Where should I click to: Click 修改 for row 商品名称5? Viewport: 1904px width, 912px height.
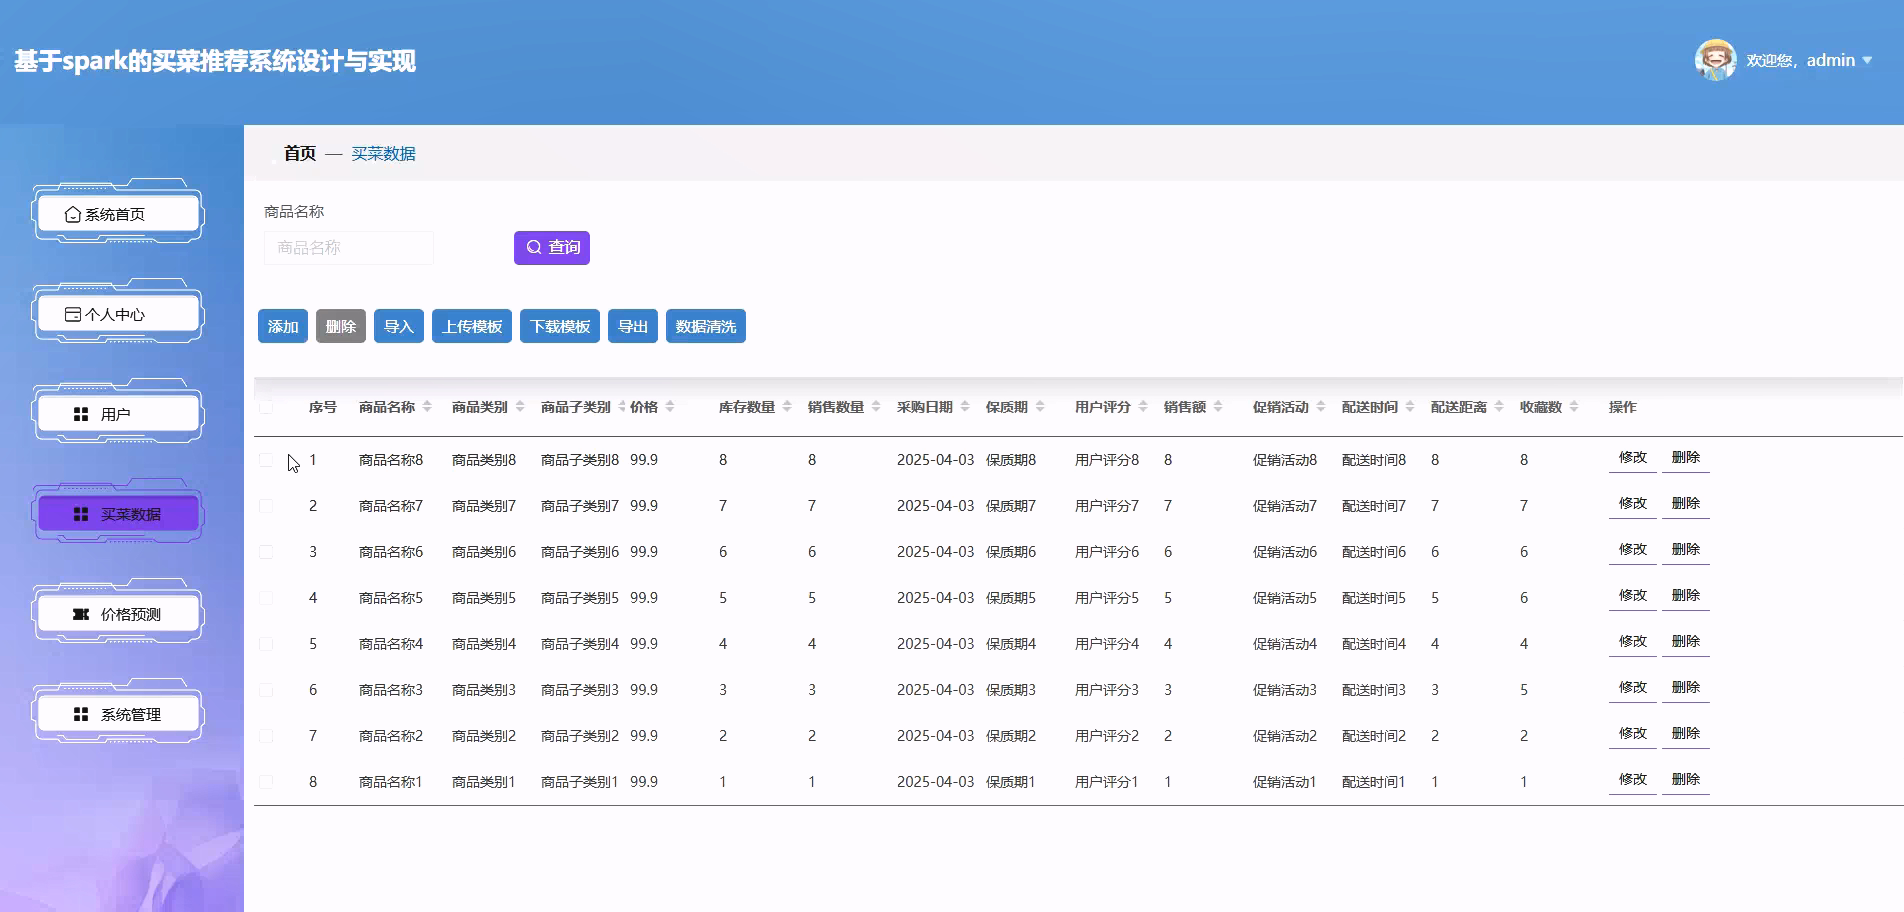[x=1633, y=596]
